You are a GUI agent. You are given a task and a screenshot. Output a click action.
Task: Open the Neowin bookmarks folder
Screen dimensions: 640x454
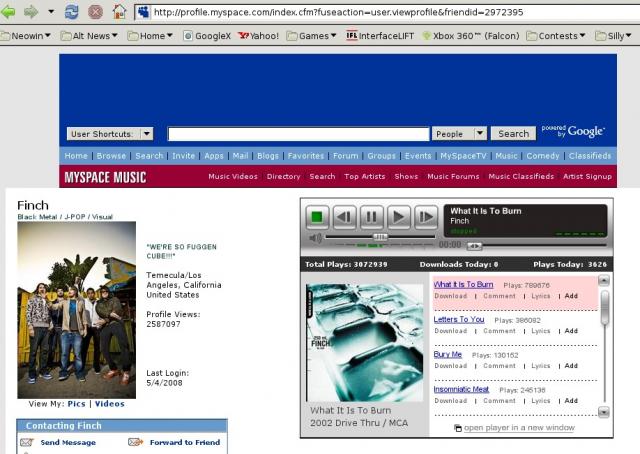(x=26, y=36)
